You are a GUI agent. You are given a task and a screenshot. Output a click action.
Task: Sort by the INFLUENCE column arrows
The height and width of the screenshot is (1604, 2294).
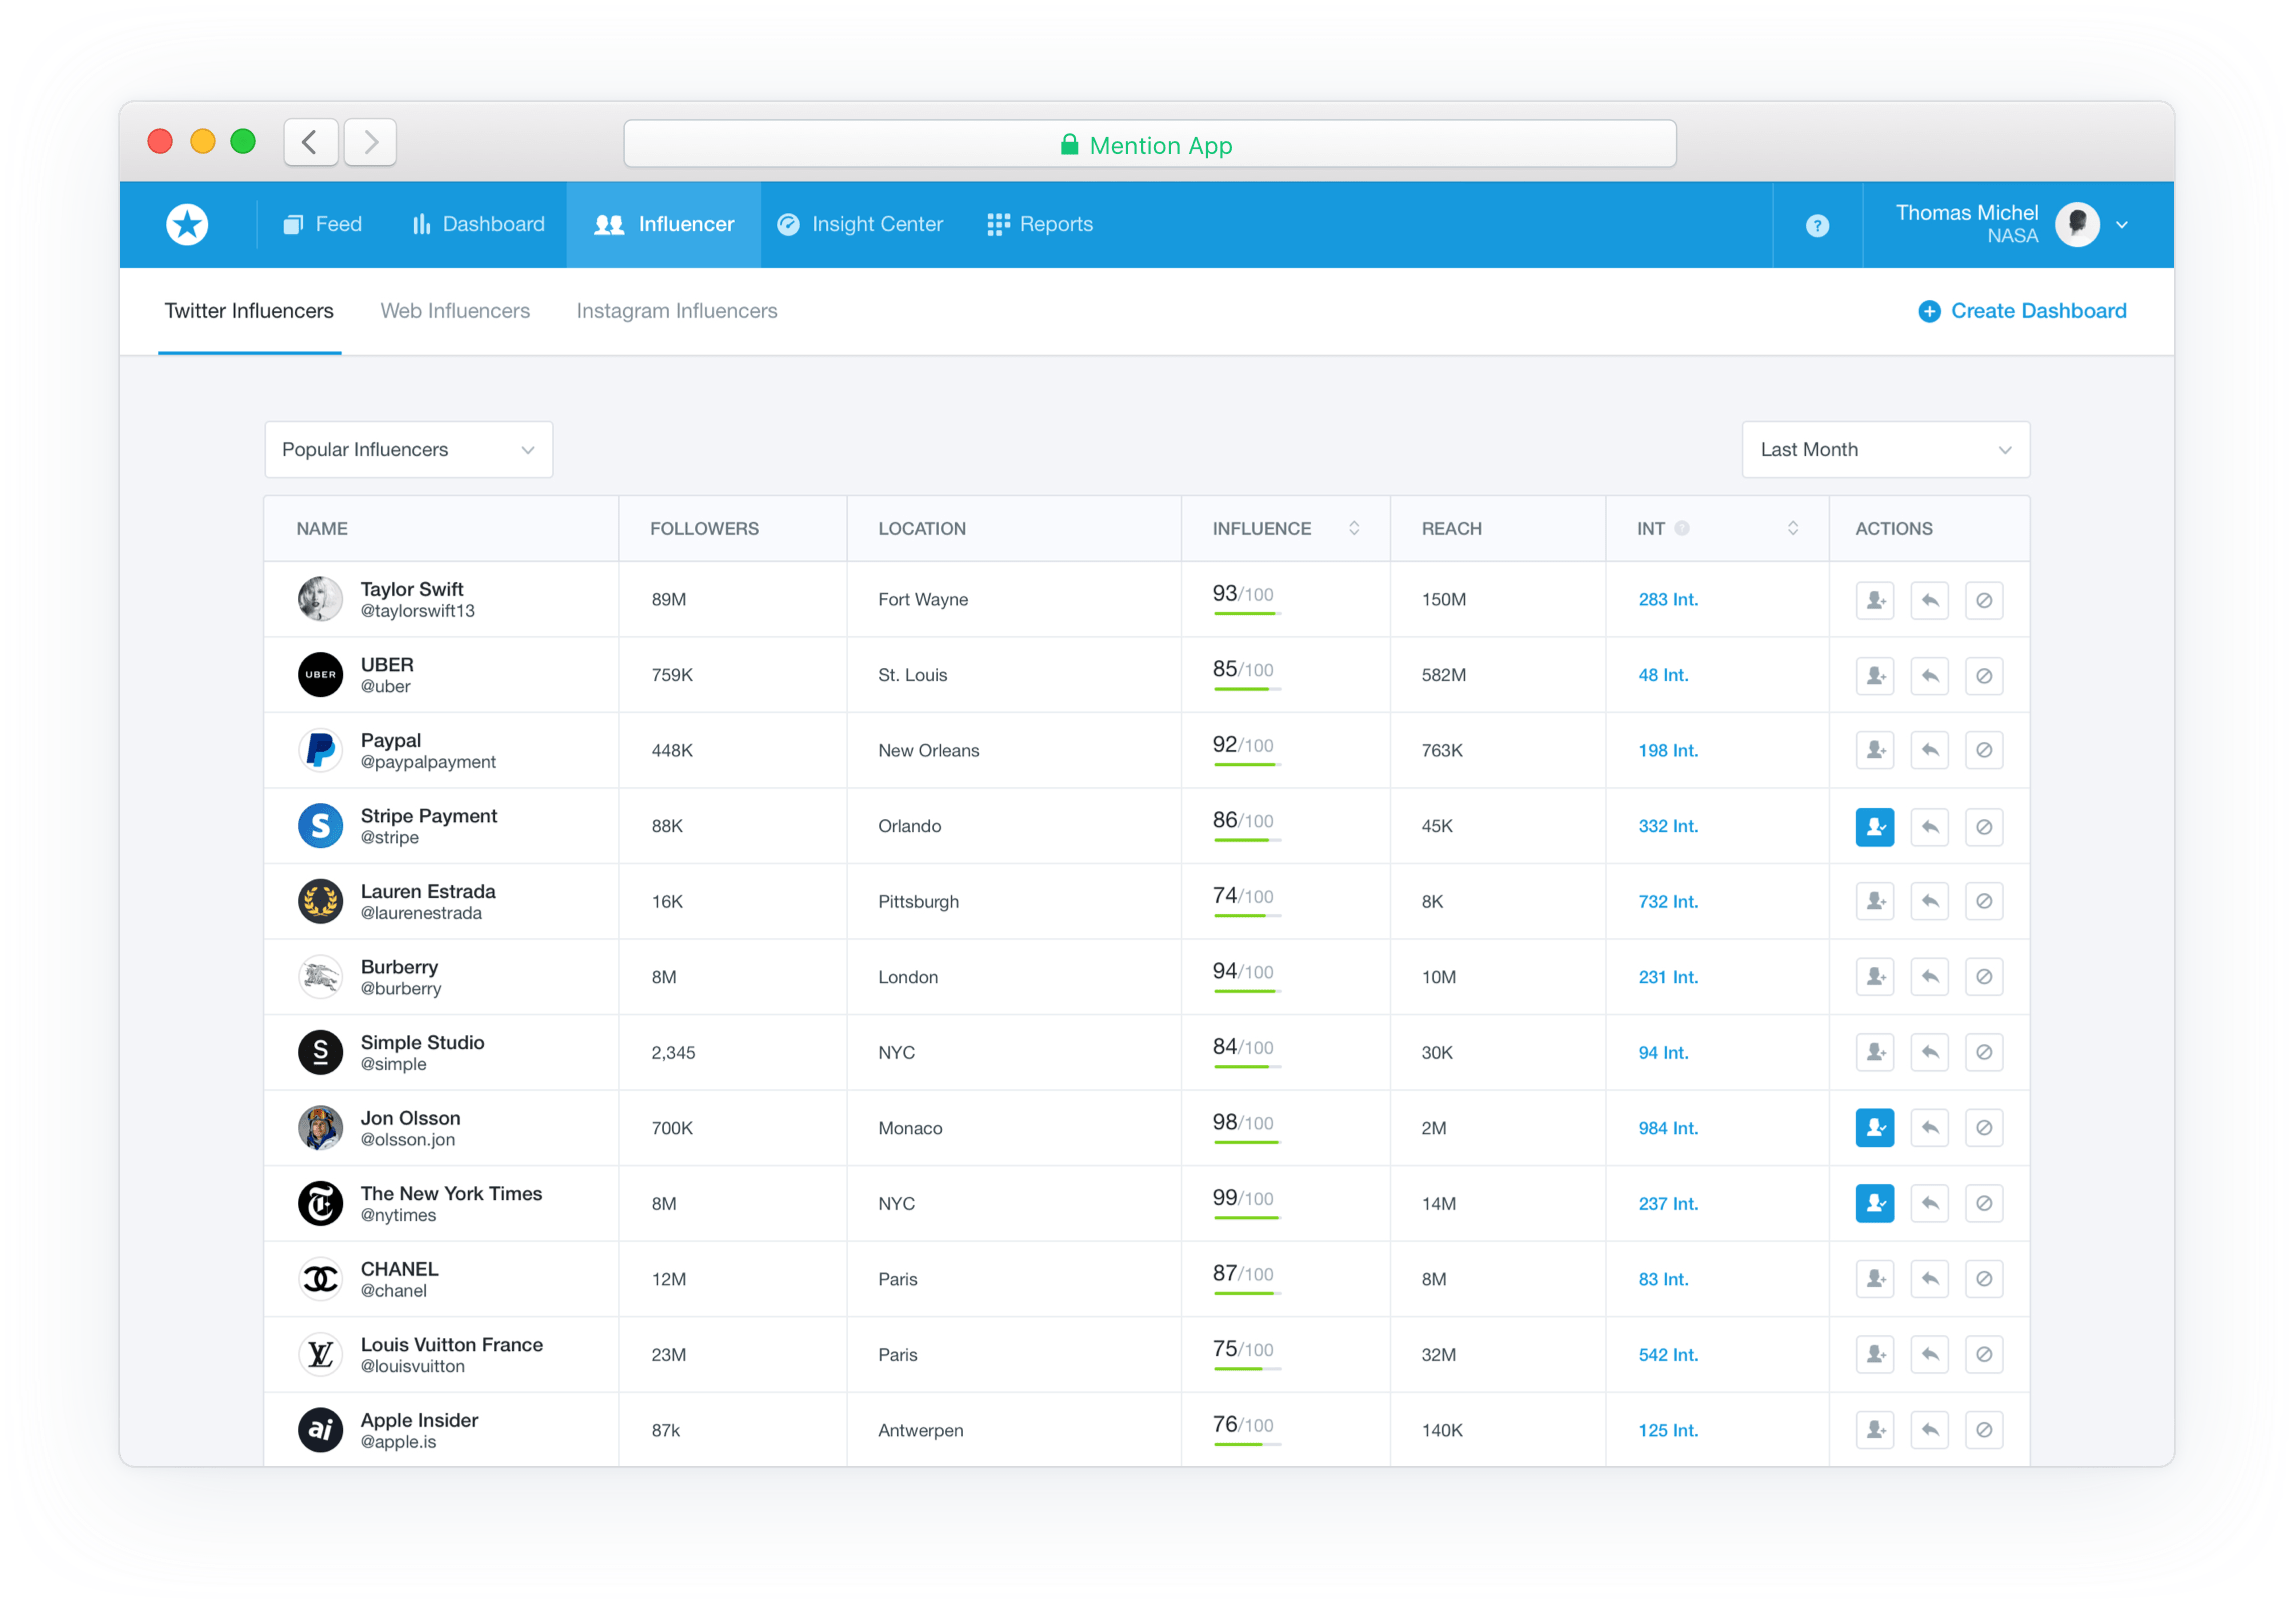1353,528
